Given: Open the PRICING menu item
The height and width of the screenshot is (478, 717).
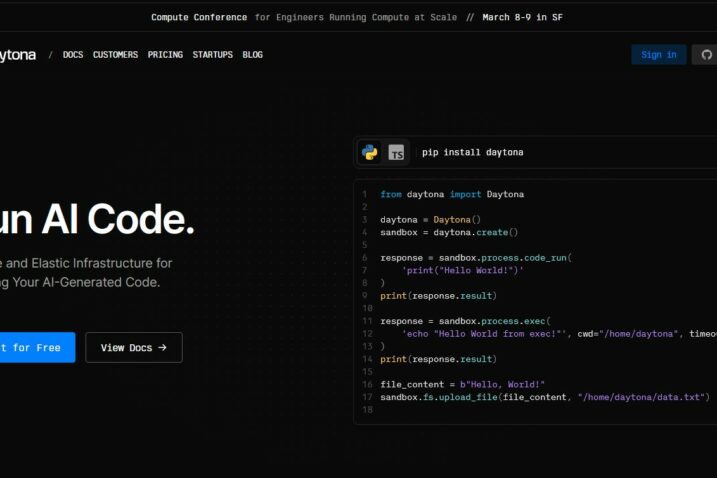Looking at the screenshot, I should click(x=165, y=55).
